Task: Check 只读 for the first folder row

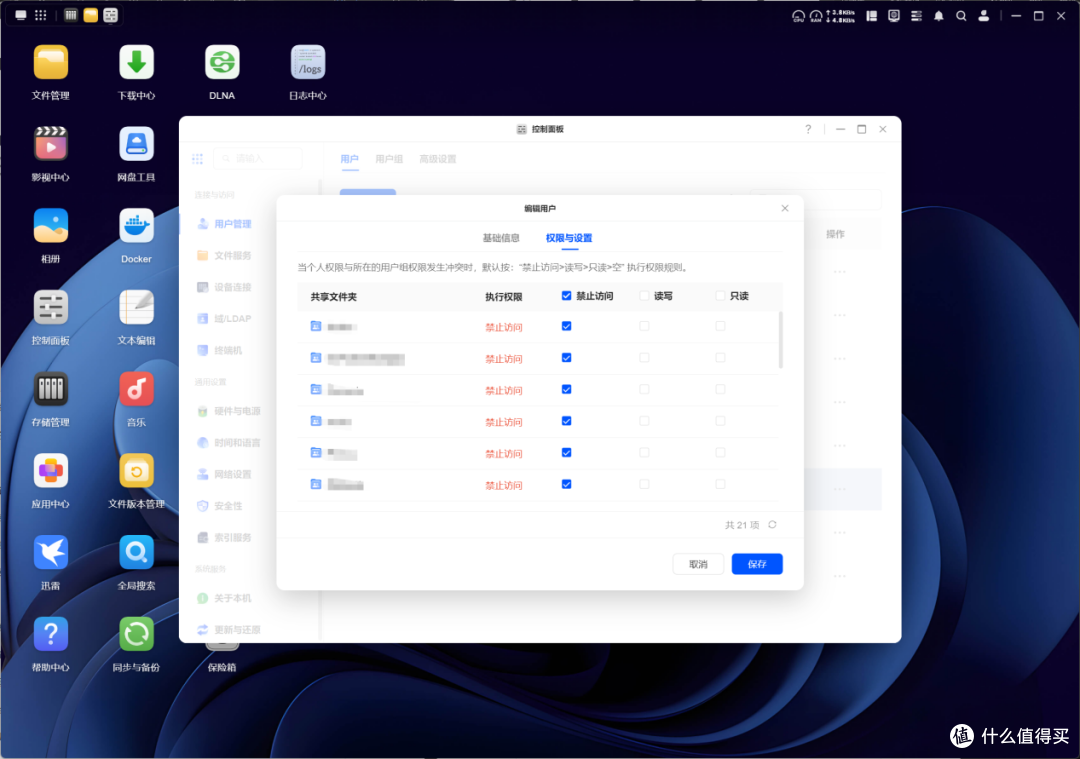Action: pyautogui.click(x=720, y=326)
